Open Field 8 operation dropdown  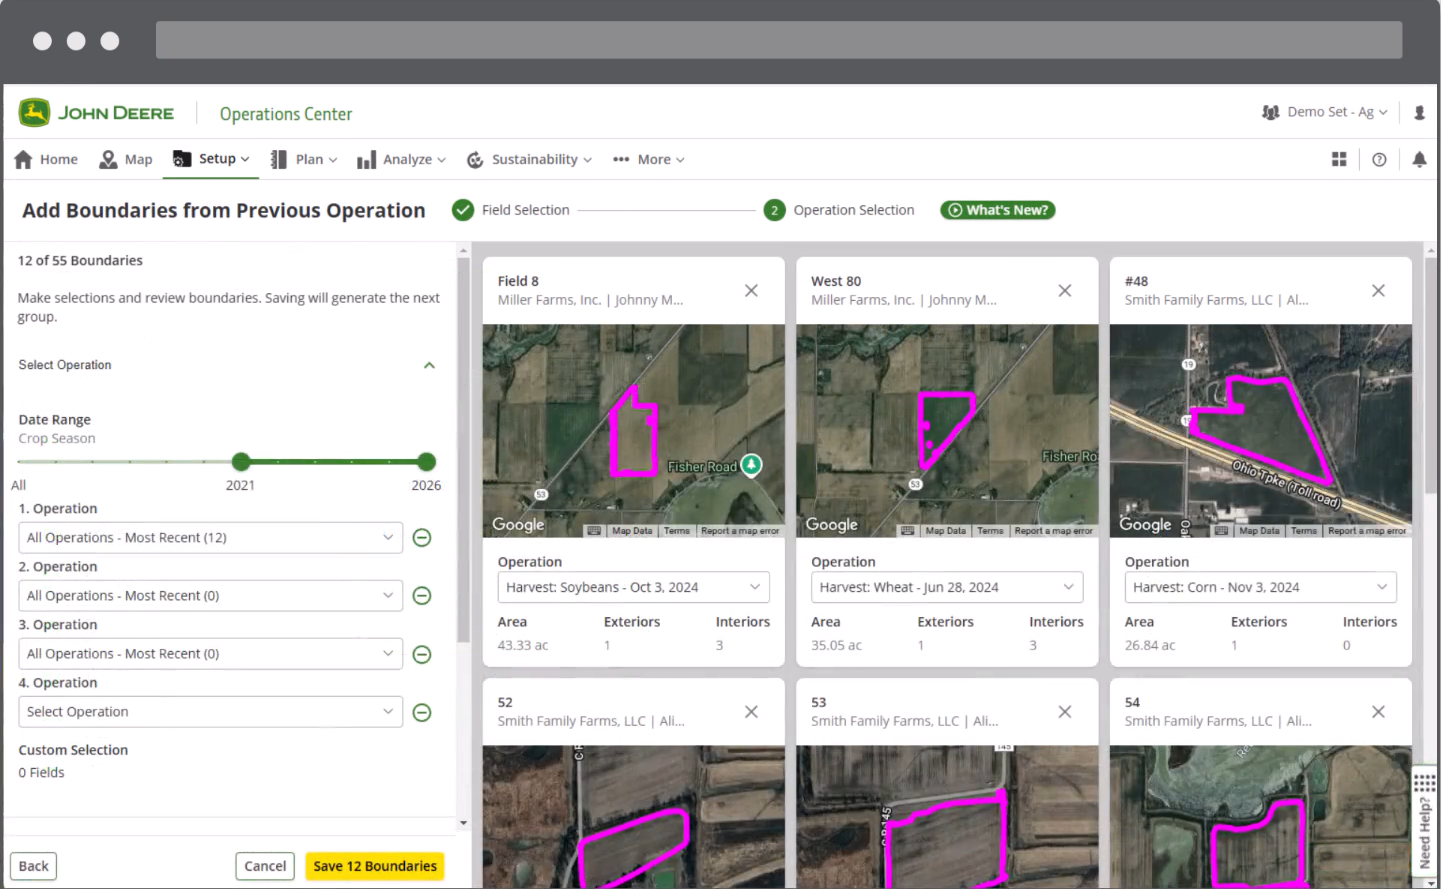click(x=634, y=587)
